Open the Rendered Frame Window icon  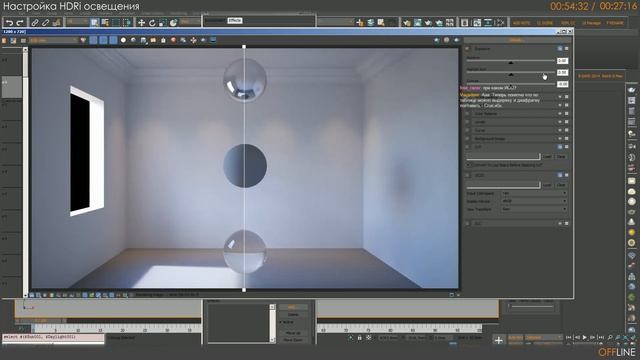(418, 23)
